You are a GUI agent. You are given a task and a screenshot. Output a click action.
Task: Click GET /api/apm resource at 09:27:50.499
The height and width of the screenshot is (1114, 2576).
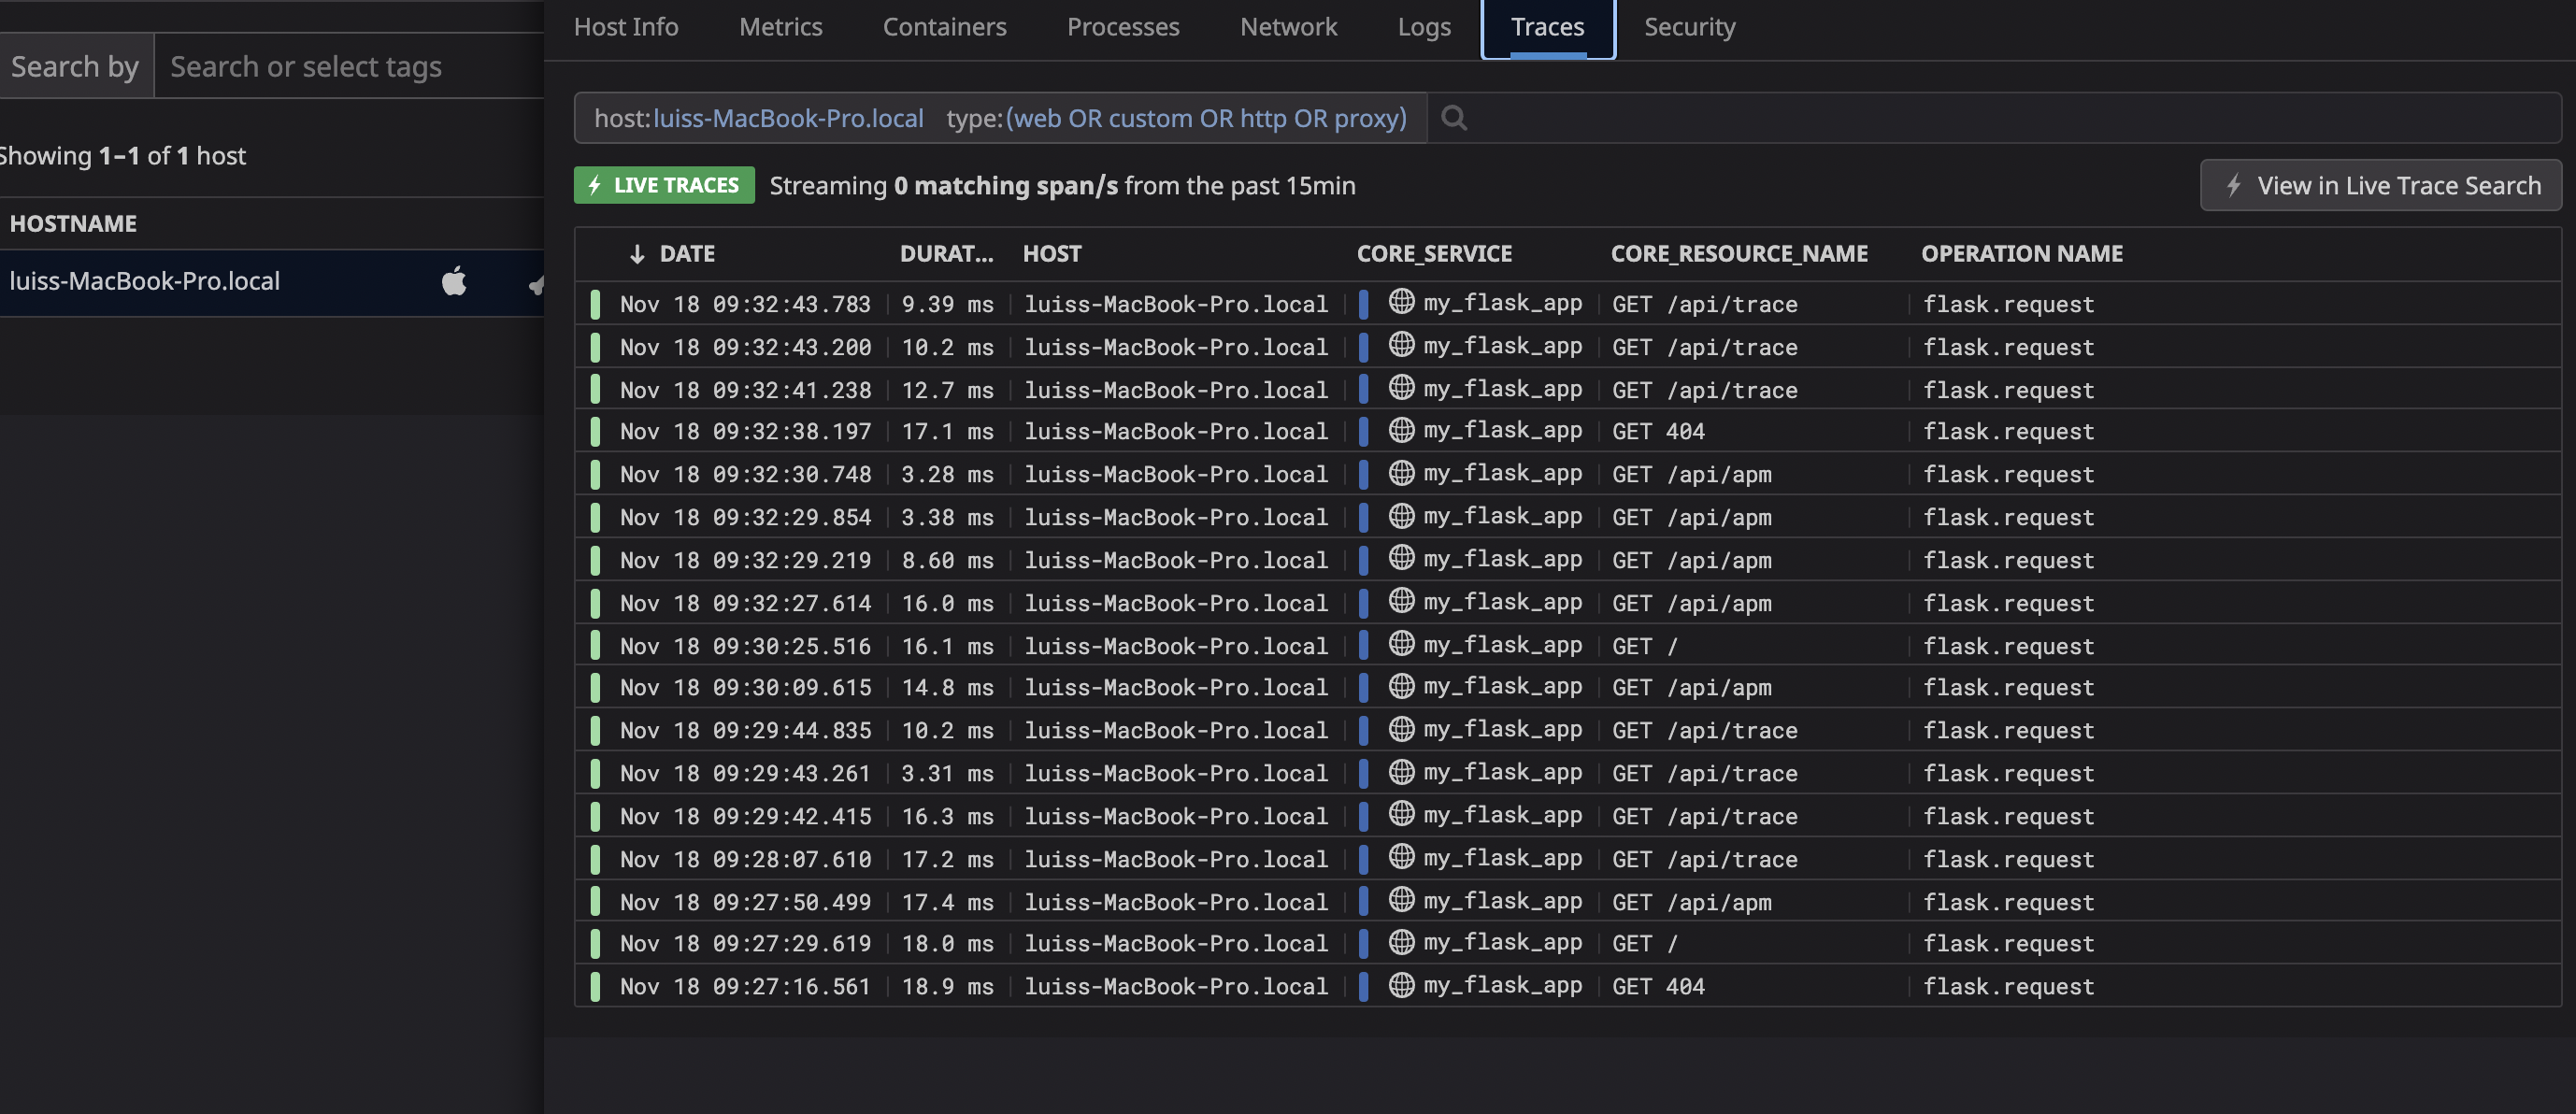tap(1691, 903)
